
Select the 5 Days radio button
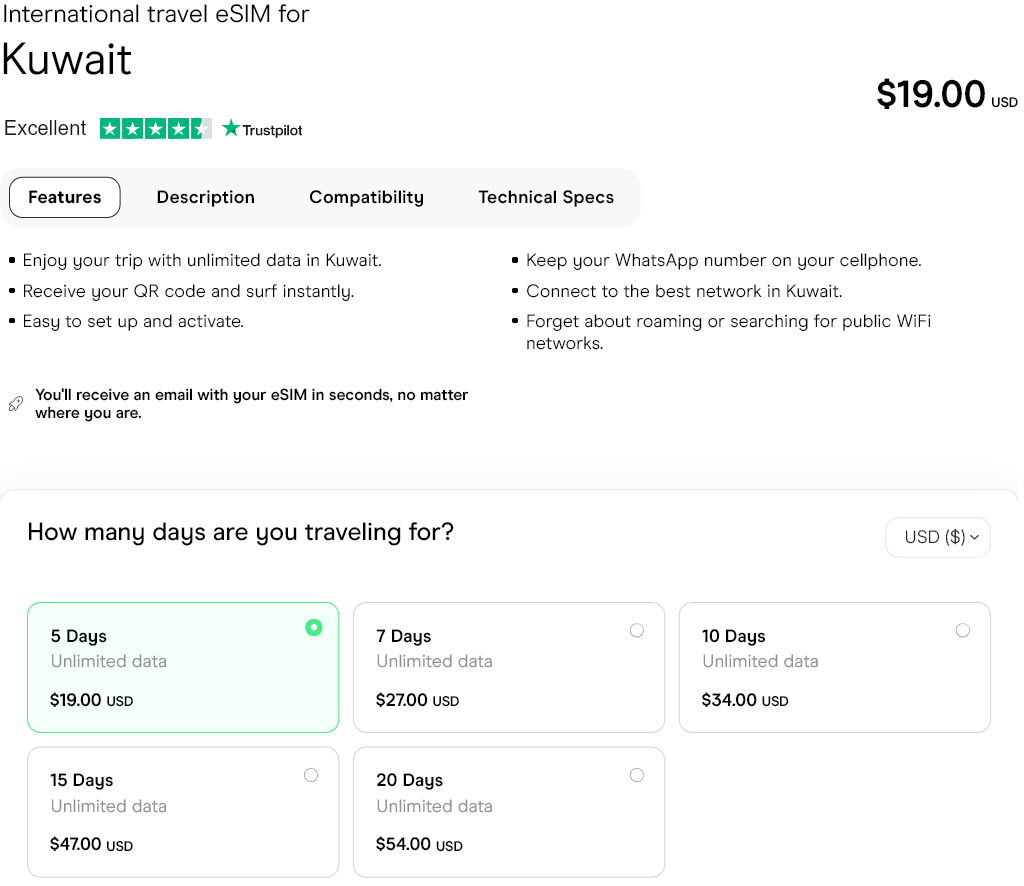pos(314,628)
